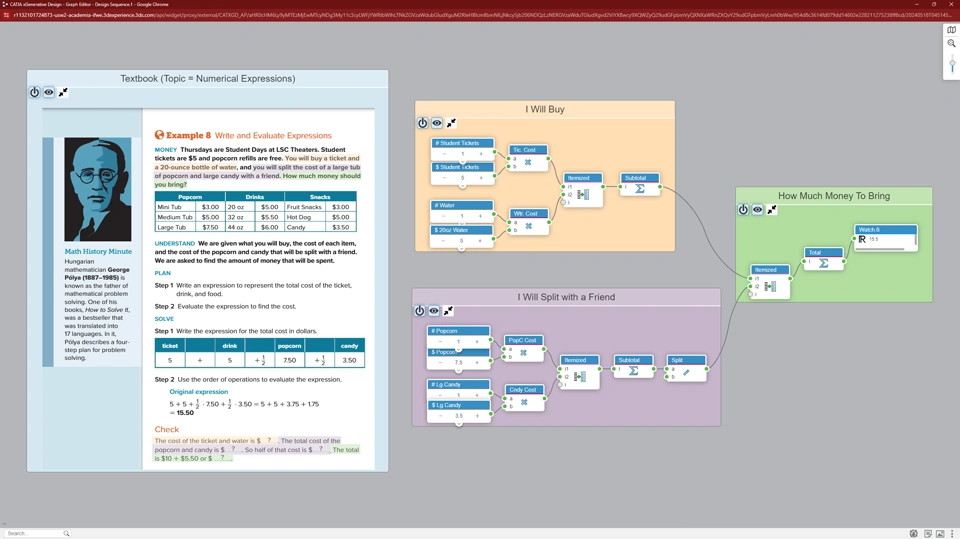Increase # Water count with plus button
960x539 pixels.
pyautogui.click(x=481, y=216)
